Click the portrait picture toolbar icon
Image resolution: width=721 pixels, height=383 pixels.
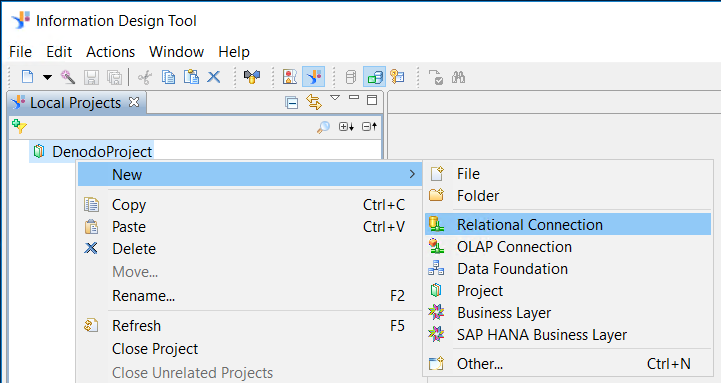290,77
